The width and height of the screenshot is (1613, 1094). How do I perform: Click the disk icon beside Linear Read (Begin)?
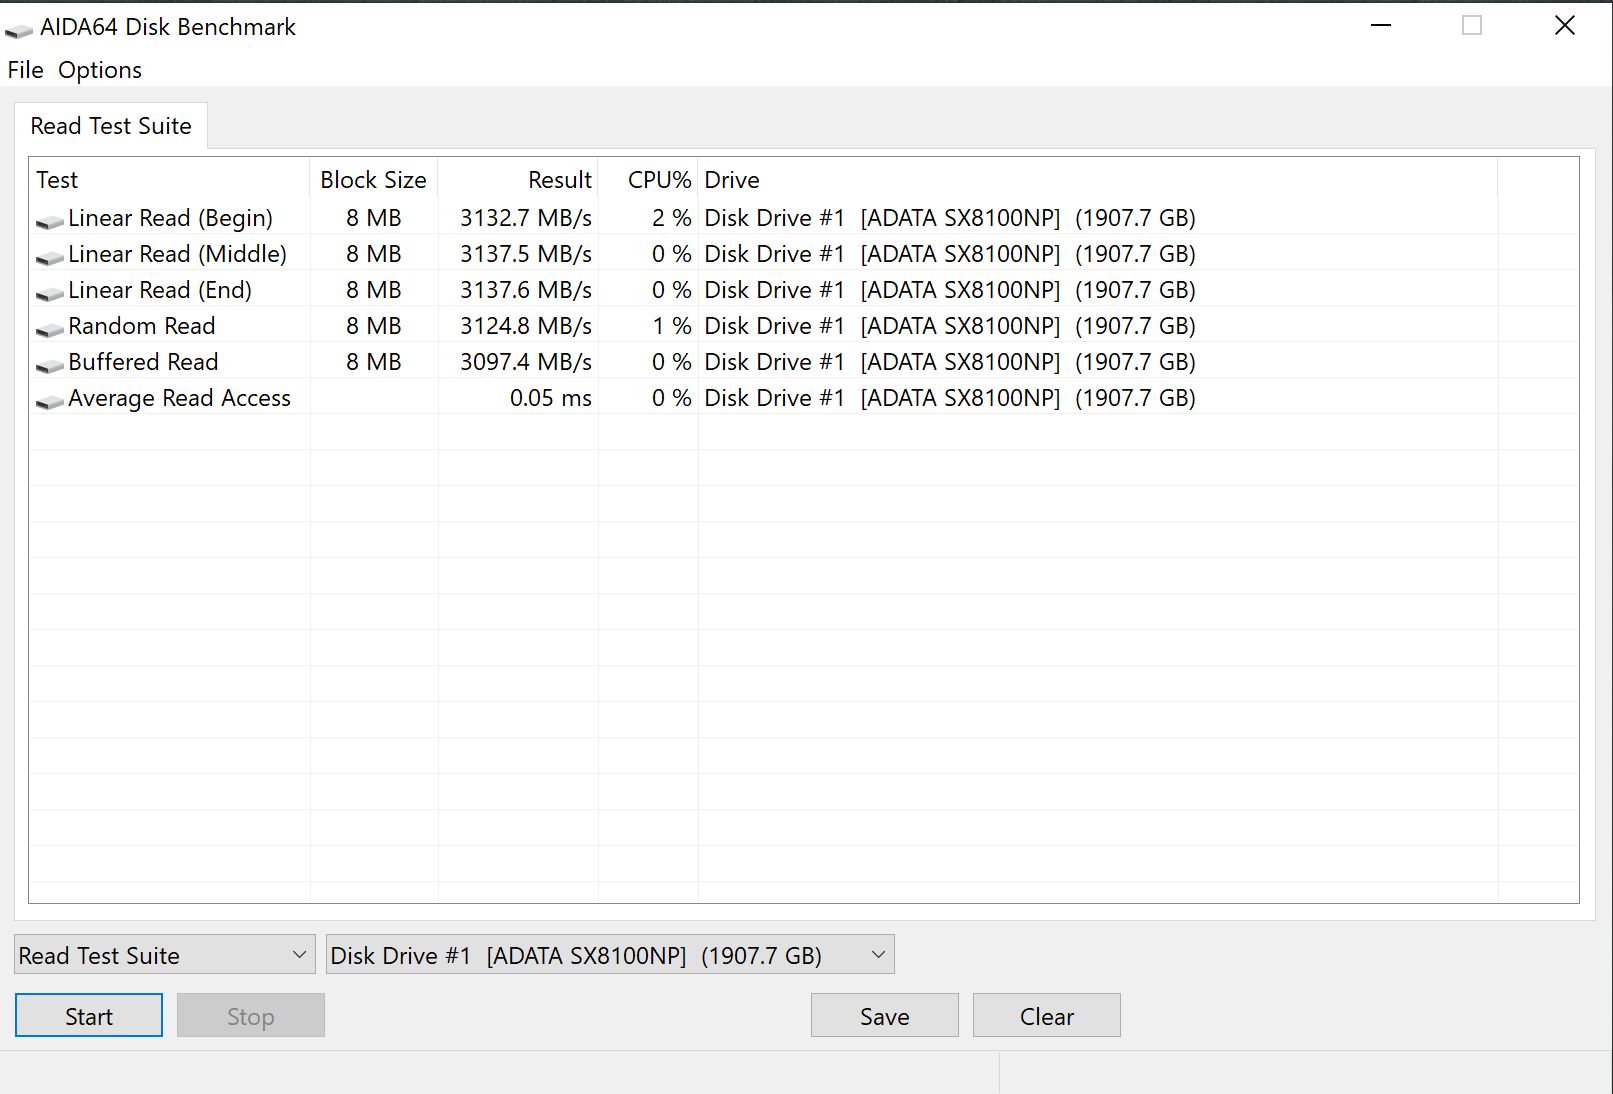50,221
